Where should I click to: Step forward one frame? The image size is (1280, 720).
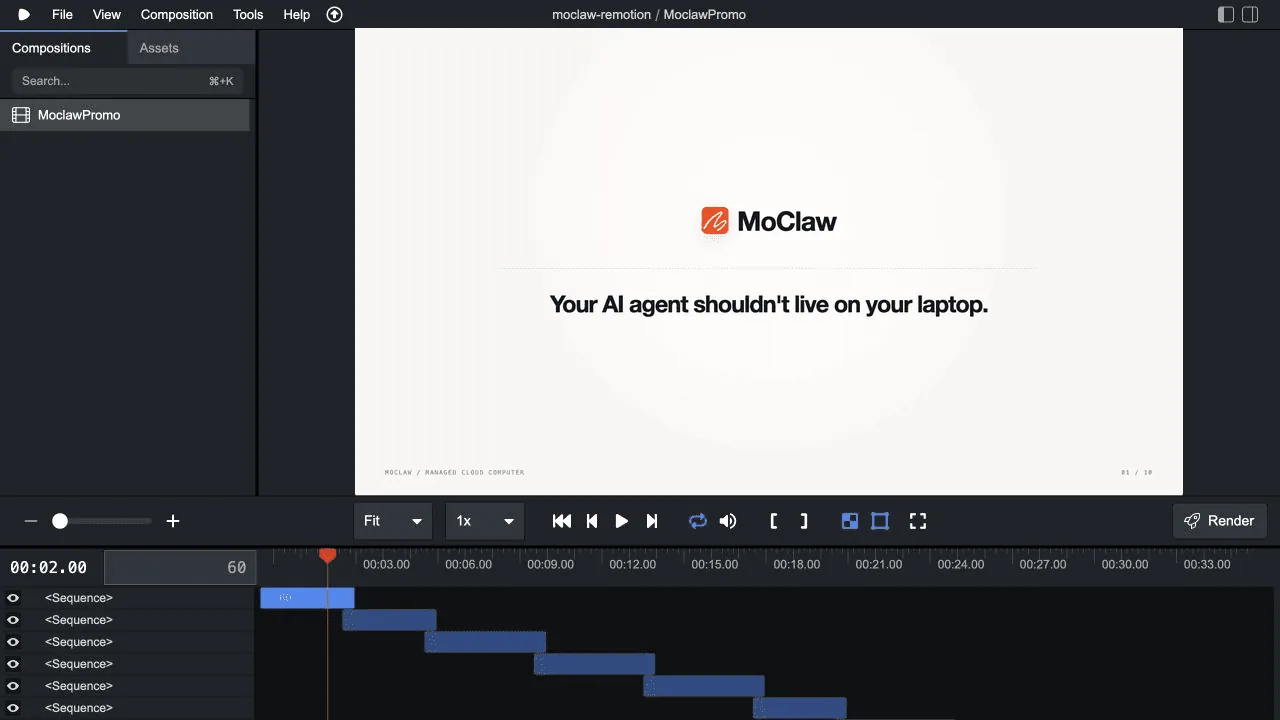point(652,521)
